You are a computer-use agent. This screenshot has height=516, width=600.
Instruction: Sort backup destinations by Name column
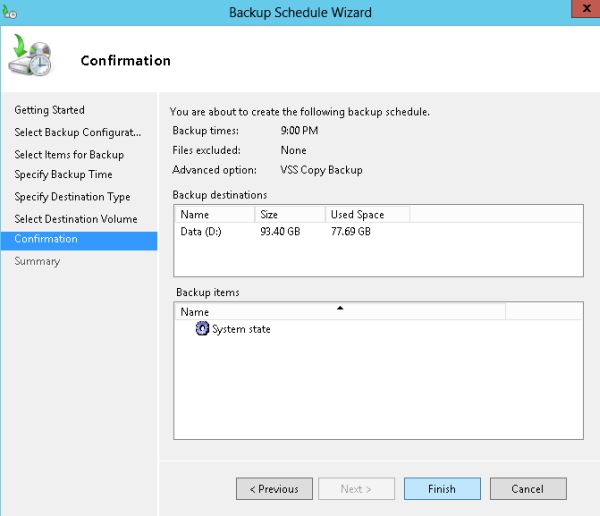[x=214, y=214]
